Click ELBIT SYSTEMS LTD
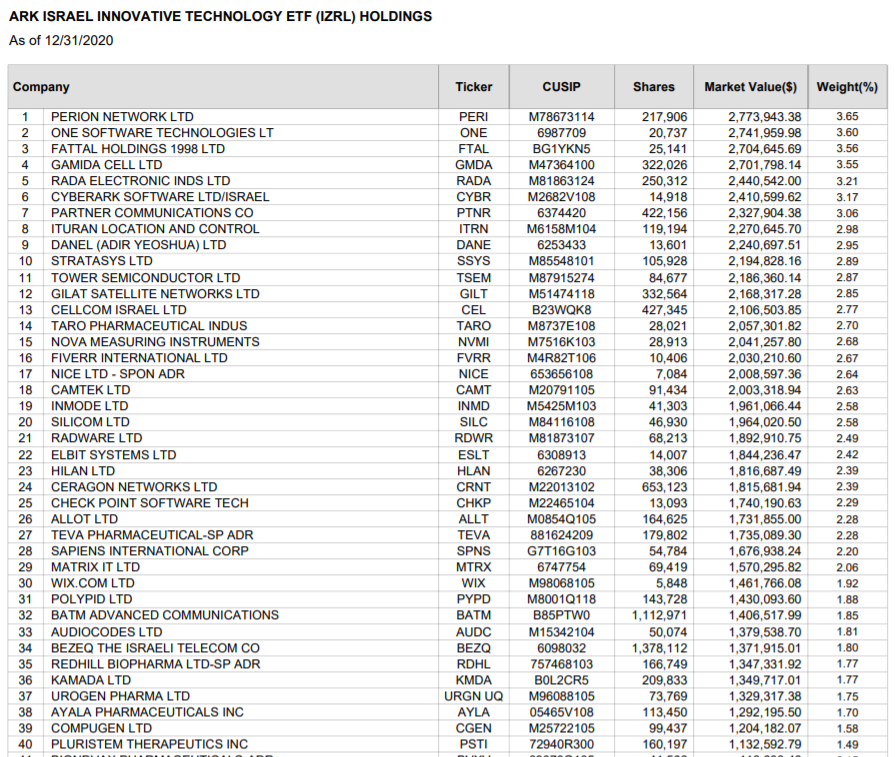895x757 pixels. (114, 454)
